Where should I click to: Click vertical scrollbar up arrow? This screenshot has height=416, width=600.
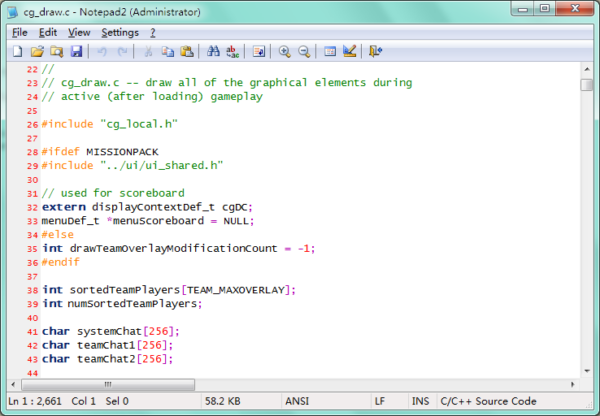587,69
